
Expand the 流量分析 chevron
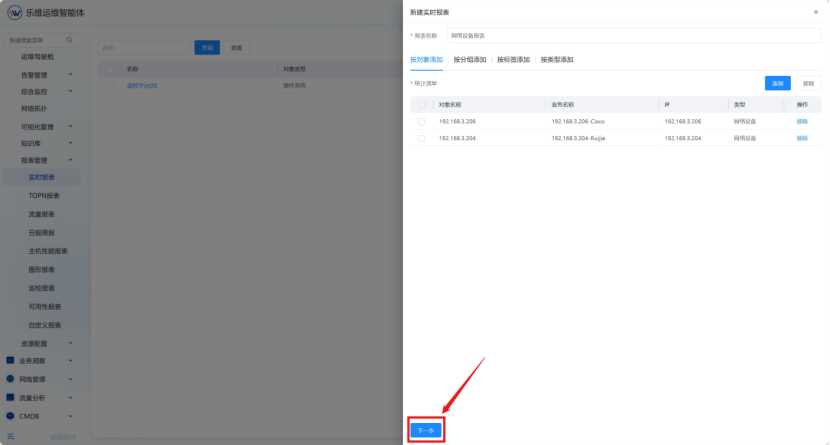(x=70, y=398)
